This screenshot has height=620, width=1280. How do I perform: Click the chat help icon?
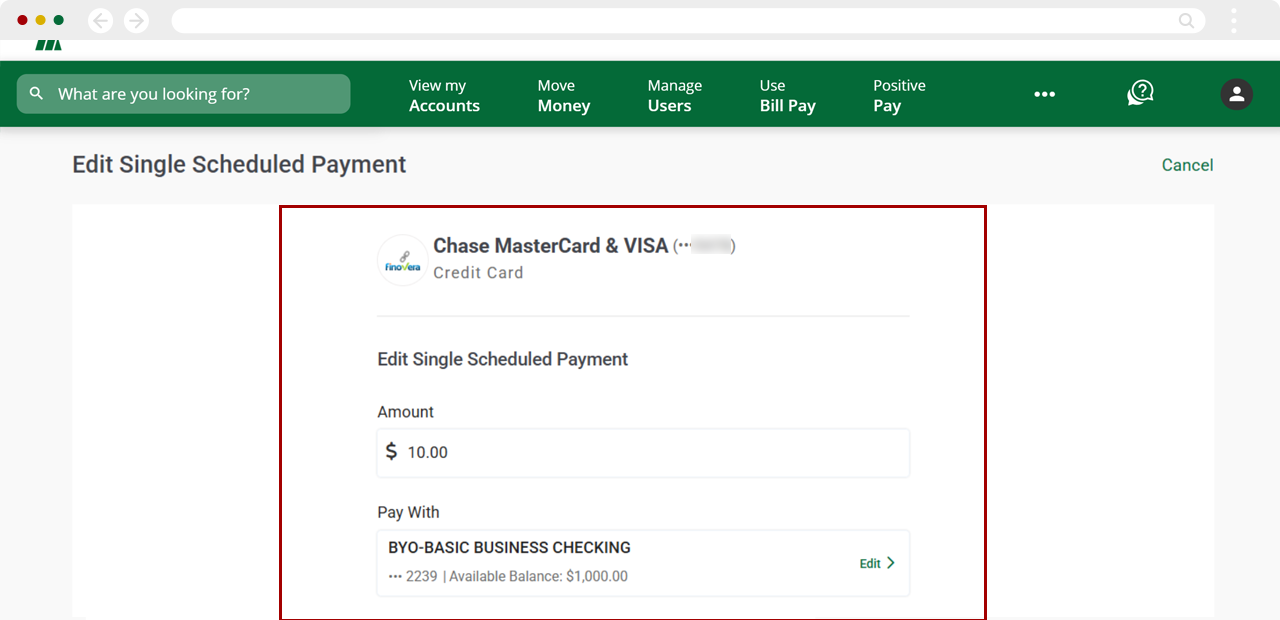(x=1140, y=93)
